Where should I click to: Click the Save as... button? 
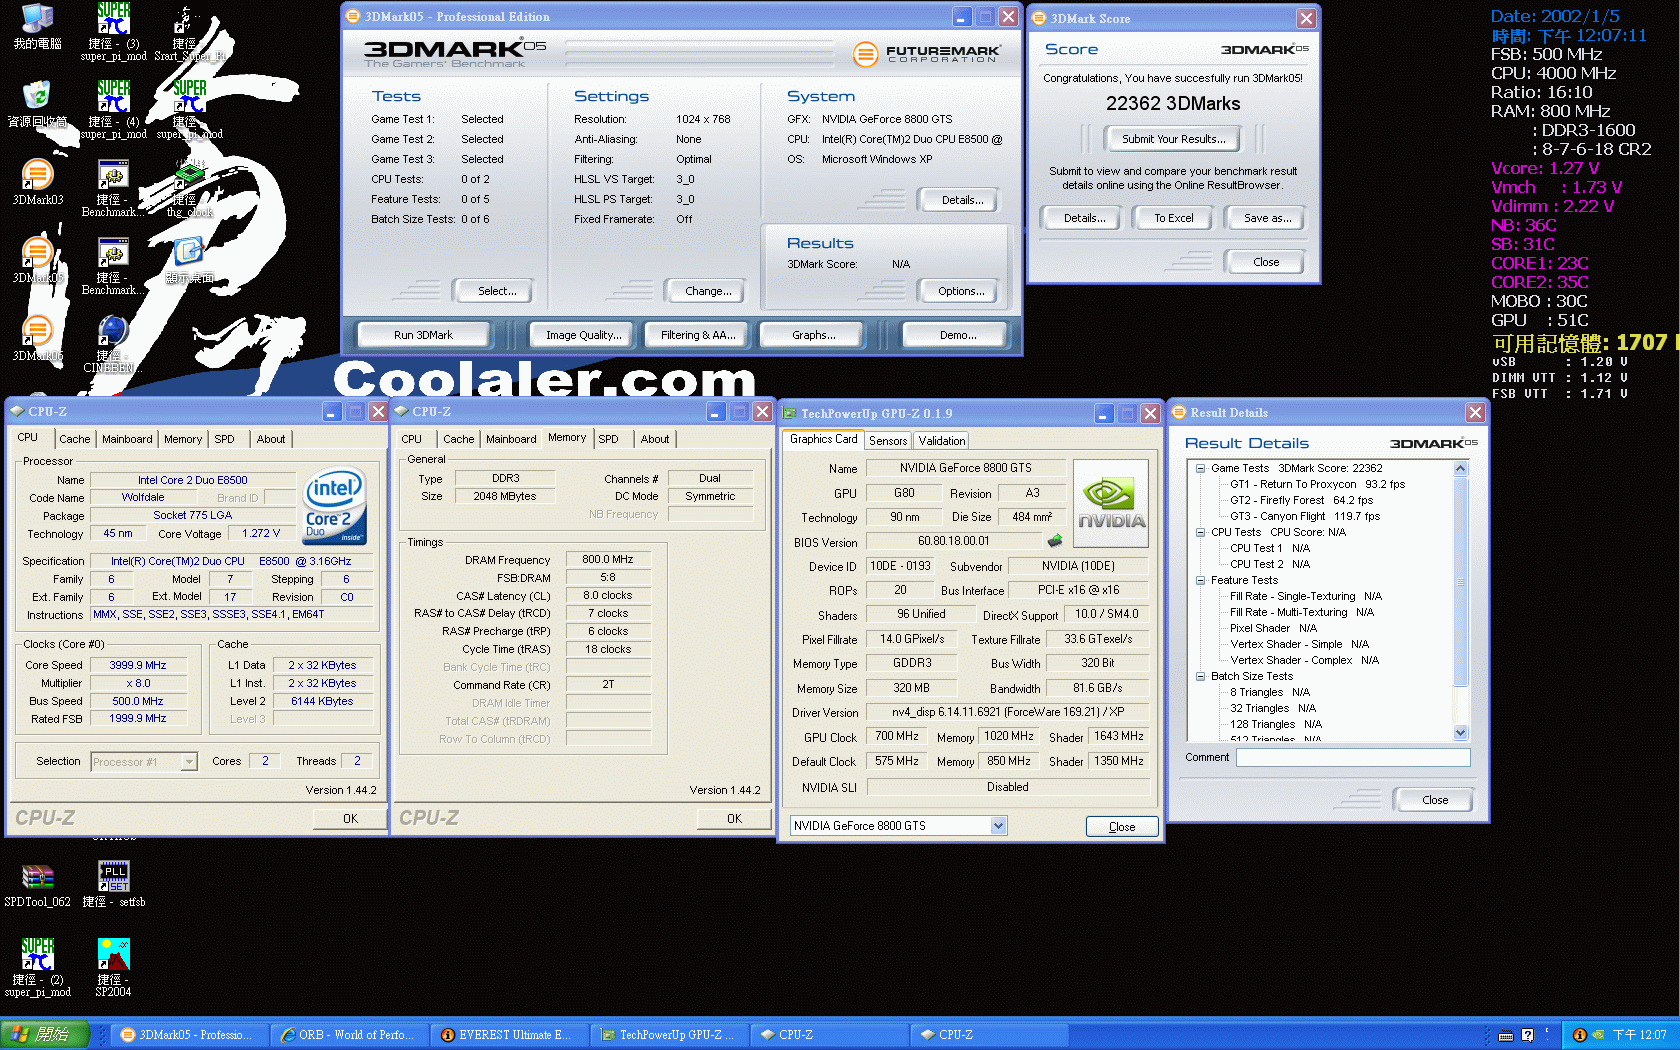1267,218
